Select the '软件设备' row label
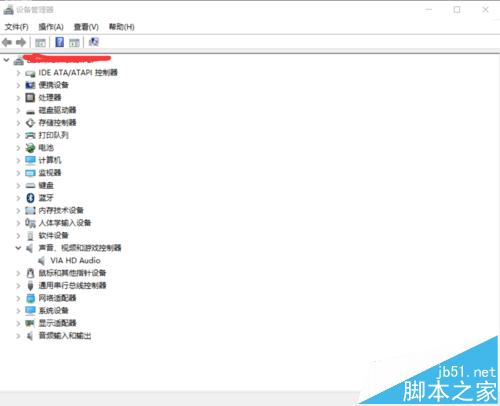The height and width of the screenshot is (406, 500). pyautogui.click(x=53, y=235)
